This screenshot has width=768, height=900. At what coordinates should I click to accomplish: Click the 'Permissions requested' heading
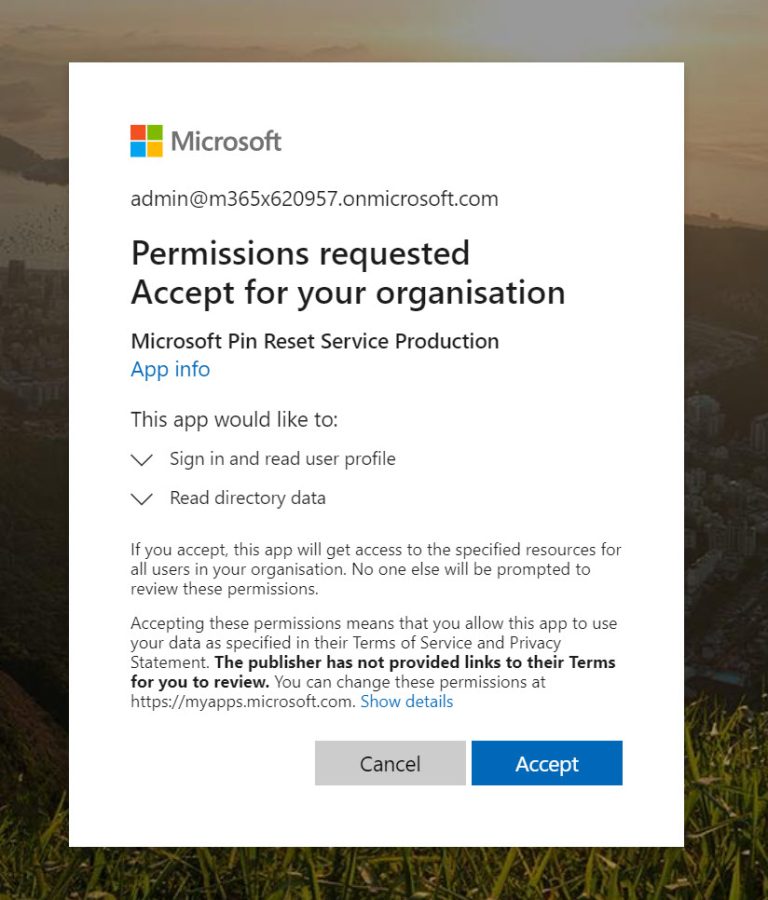[300, 253]
